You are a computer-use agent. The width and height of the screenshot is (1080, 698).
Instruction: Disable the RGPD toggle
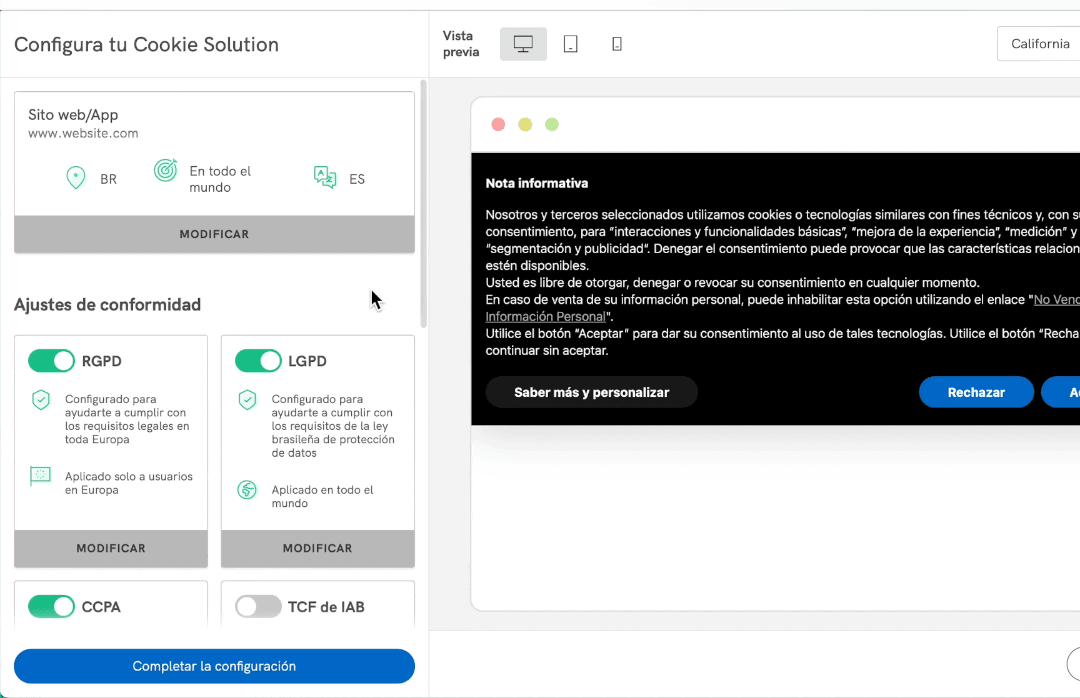(51, 360)
